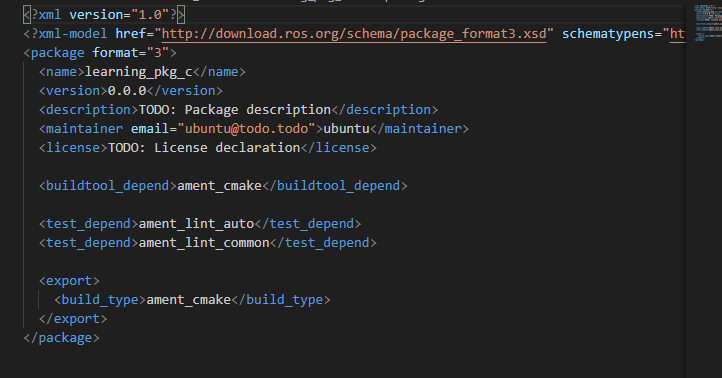Click 'ament_cmake' in the build_type line
722x378 pixels.
click(189, 300)
